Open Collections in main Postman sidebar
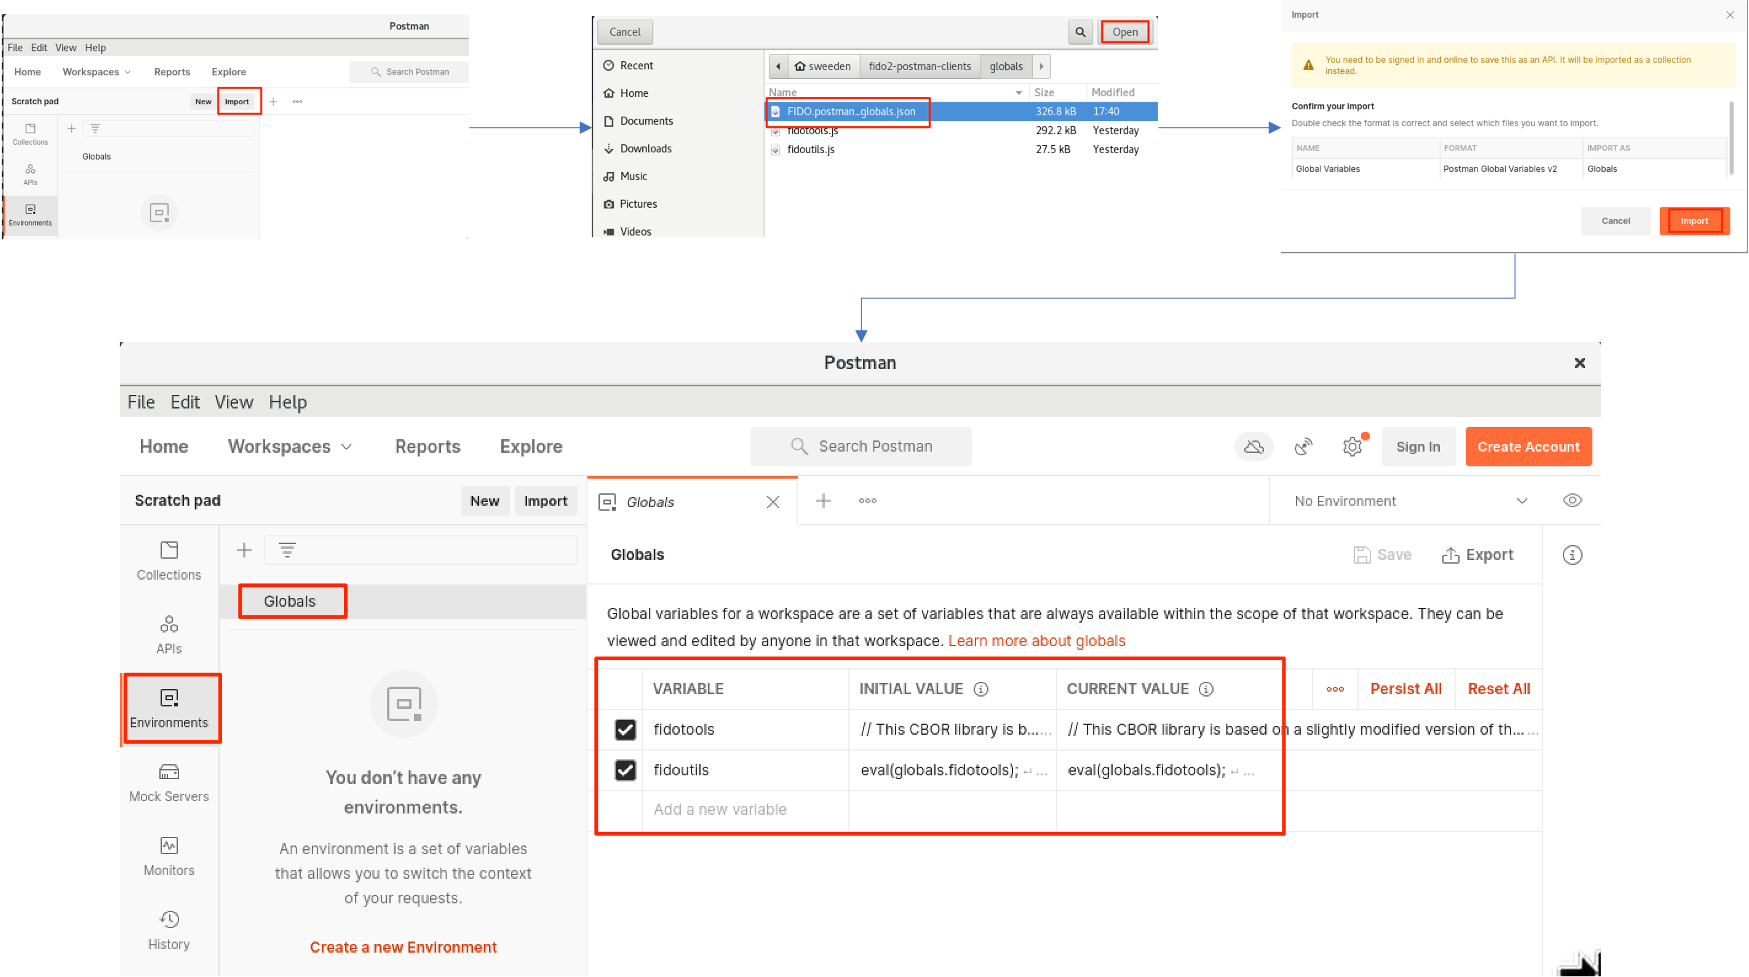 [169, 560]
